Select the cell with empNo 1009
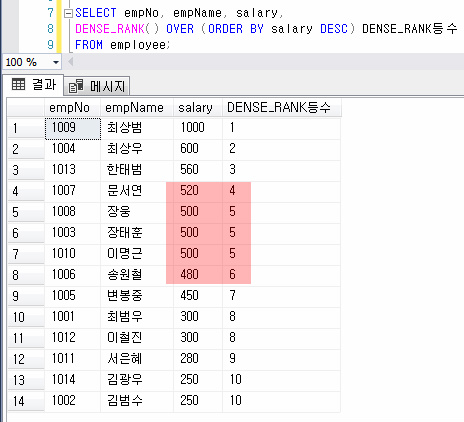This screenshot has height=422, width=464. pyautogui.click(x=73, y=128)
